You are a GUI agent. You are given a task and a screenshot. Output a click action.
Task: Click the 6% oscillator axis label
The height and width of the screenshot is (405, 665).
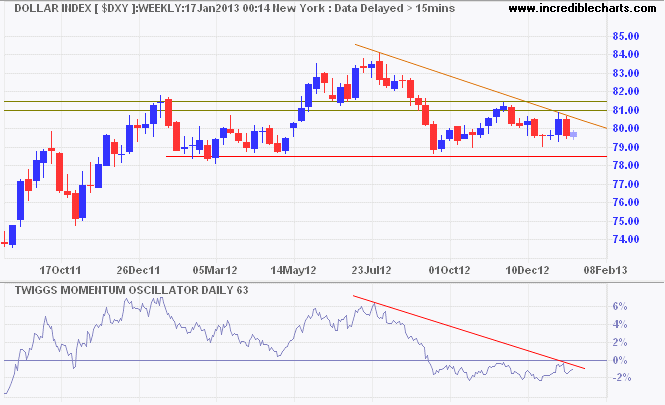620,306
